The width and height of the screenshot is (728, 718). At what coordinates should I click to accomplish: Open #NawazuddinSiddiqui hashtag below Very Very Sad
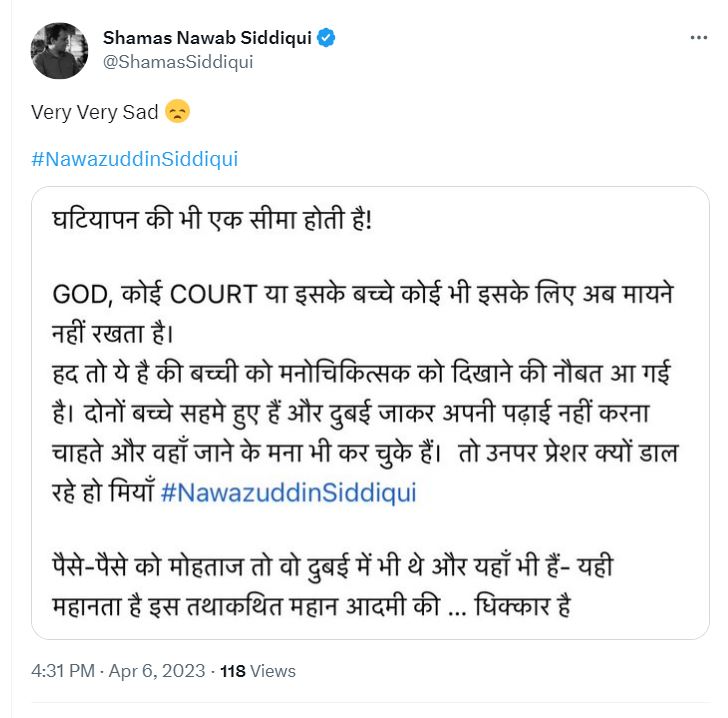135,159
